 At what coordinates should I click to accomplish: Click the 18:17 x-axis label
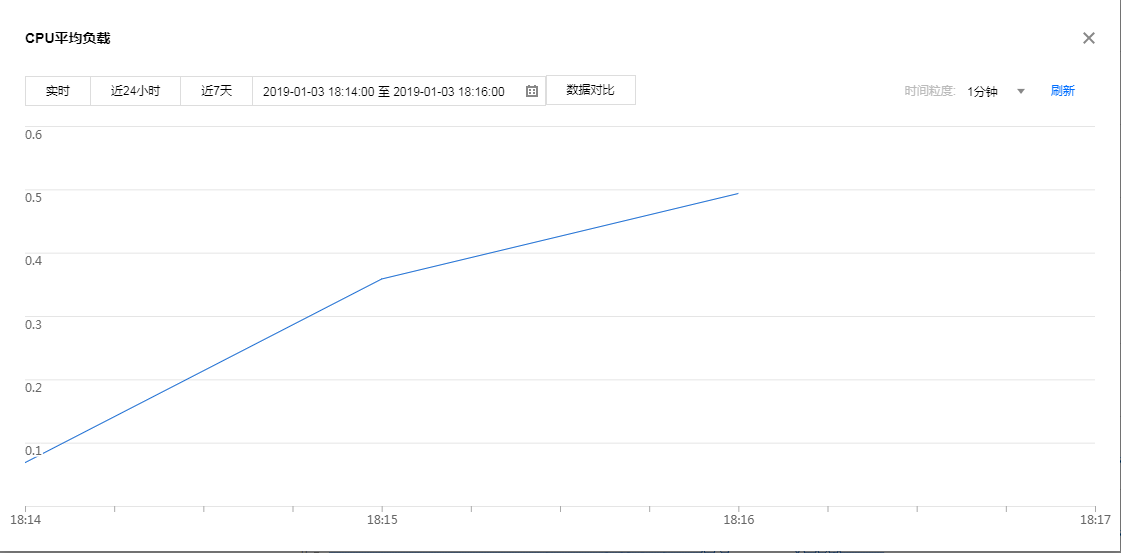point(1095,520)
